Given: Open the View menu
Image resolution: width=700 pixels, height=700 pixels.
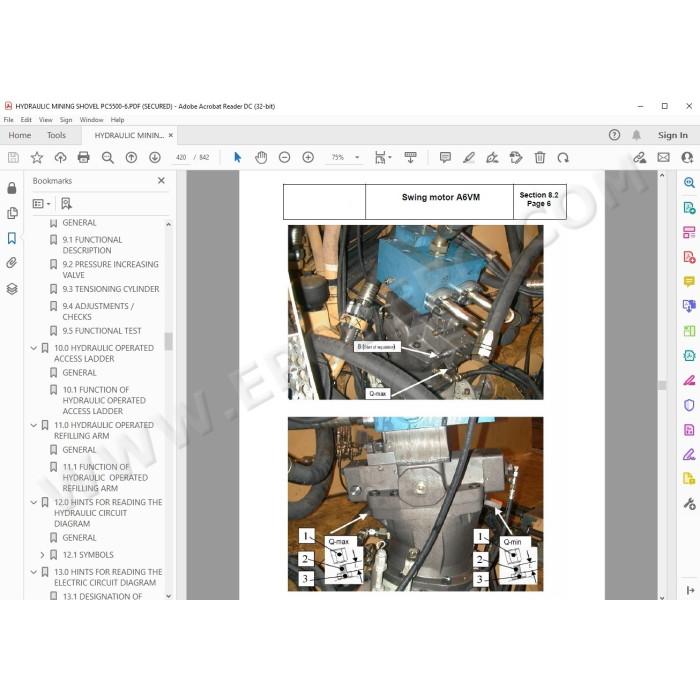Looking at the screenshot, I should pos(46,120).
